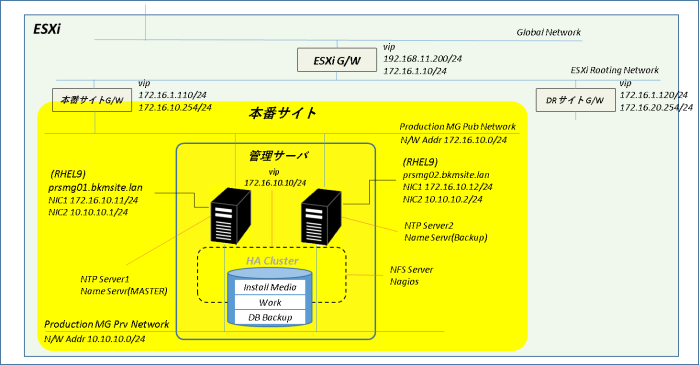Image resolution: width=700 pixels, height=365 pixels.
Task: Click the 本番サイト heading
Action: 283,113
